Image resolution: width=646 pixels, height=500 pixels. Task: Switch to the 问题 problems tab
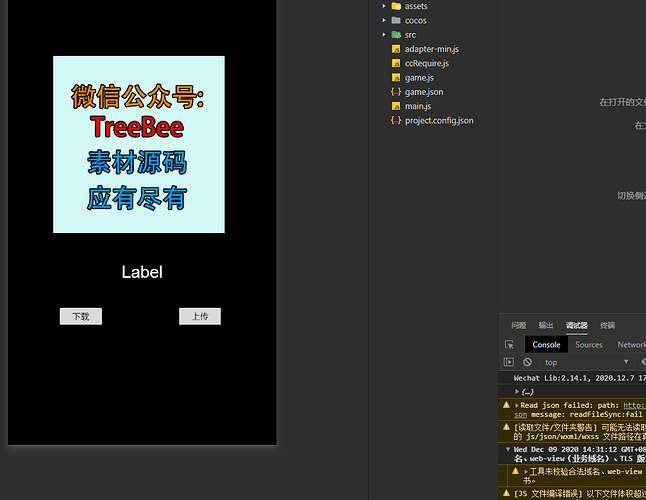[x=519, y=325]
